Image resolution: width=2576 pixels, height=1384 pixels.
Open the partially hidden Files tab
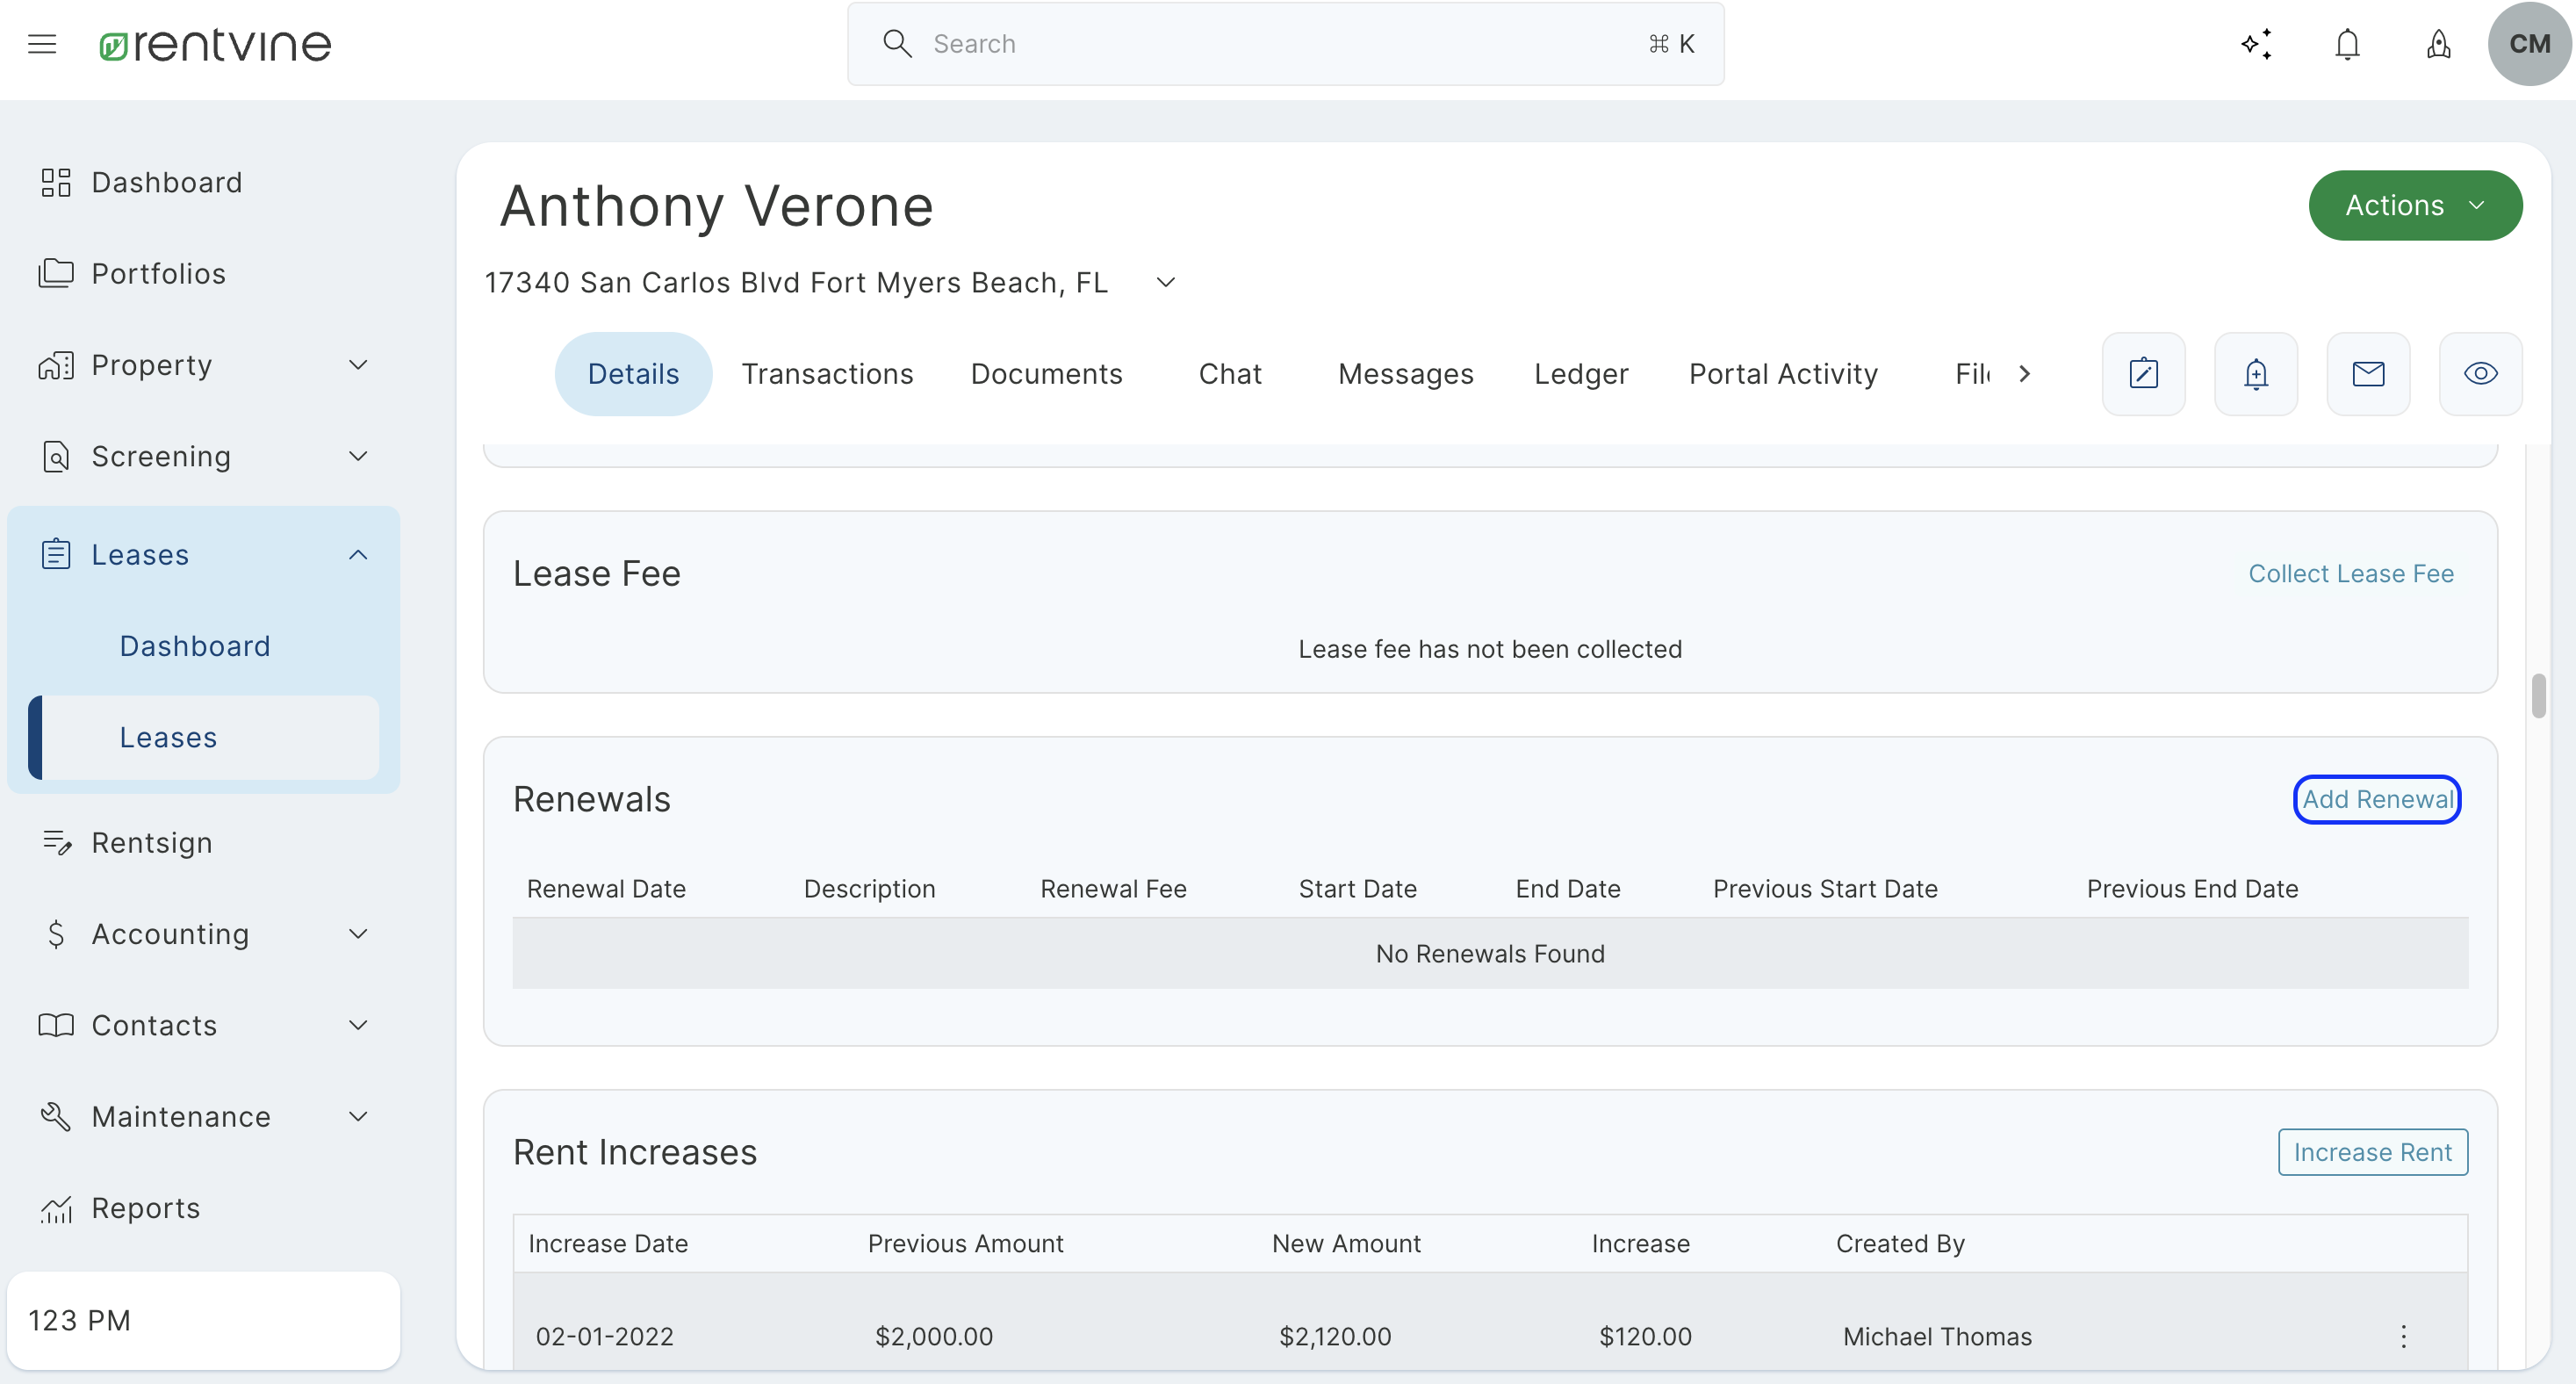click(1972, 374)
